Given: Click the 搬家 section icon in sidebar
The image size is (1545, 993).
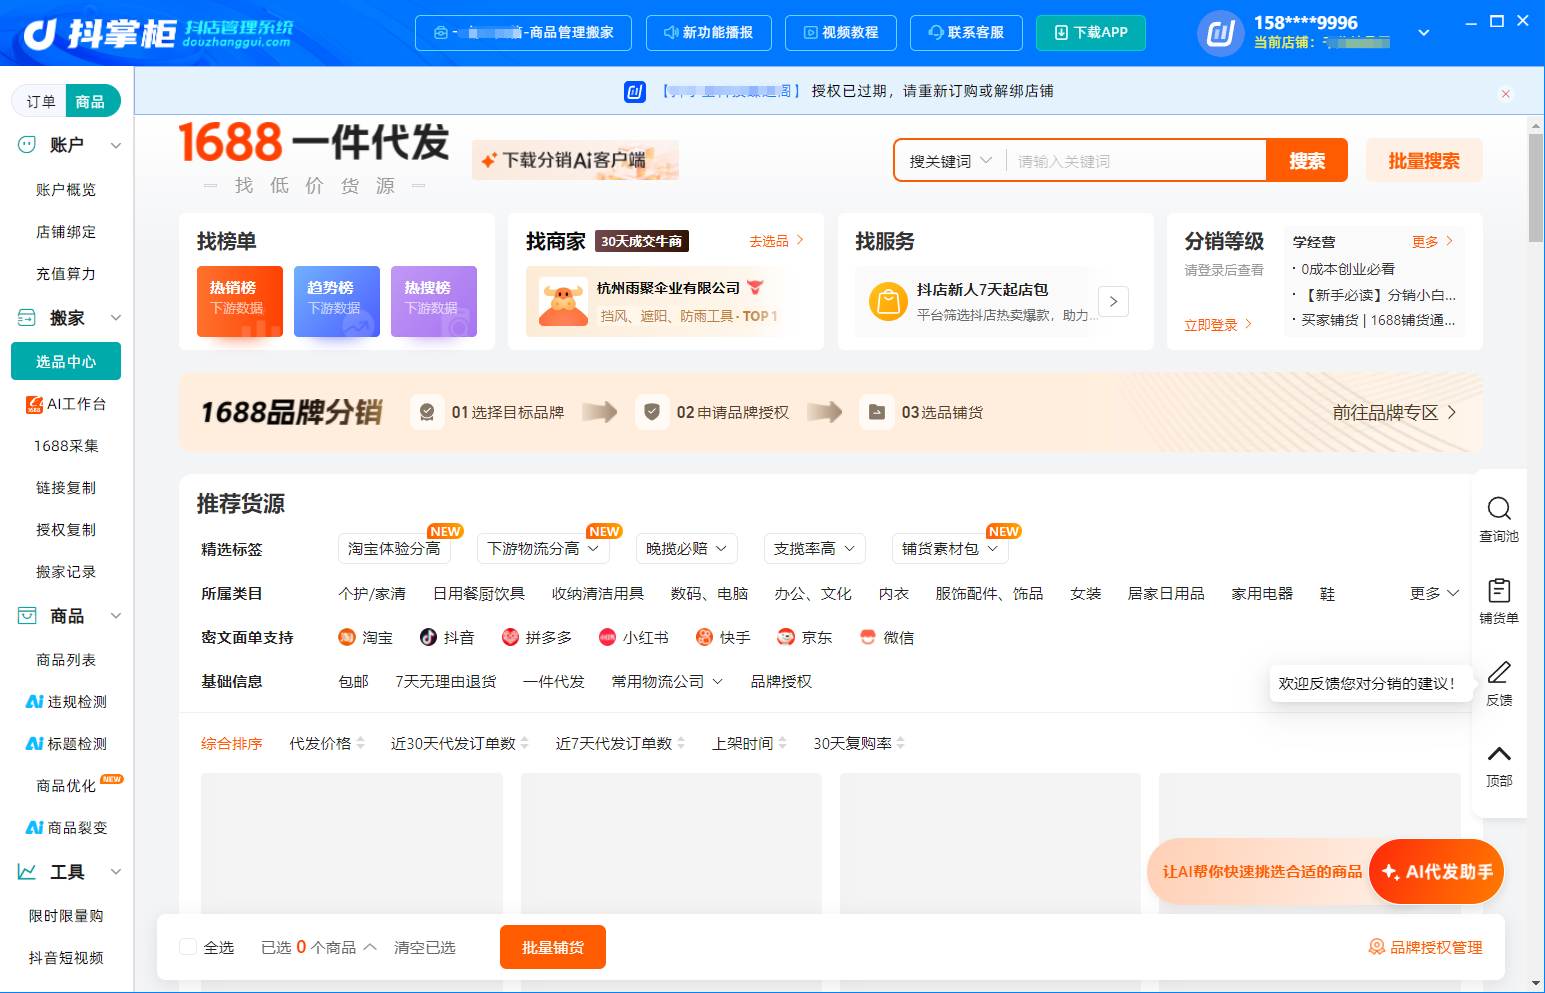Looking at the screenshot, I should pos(27,318).
